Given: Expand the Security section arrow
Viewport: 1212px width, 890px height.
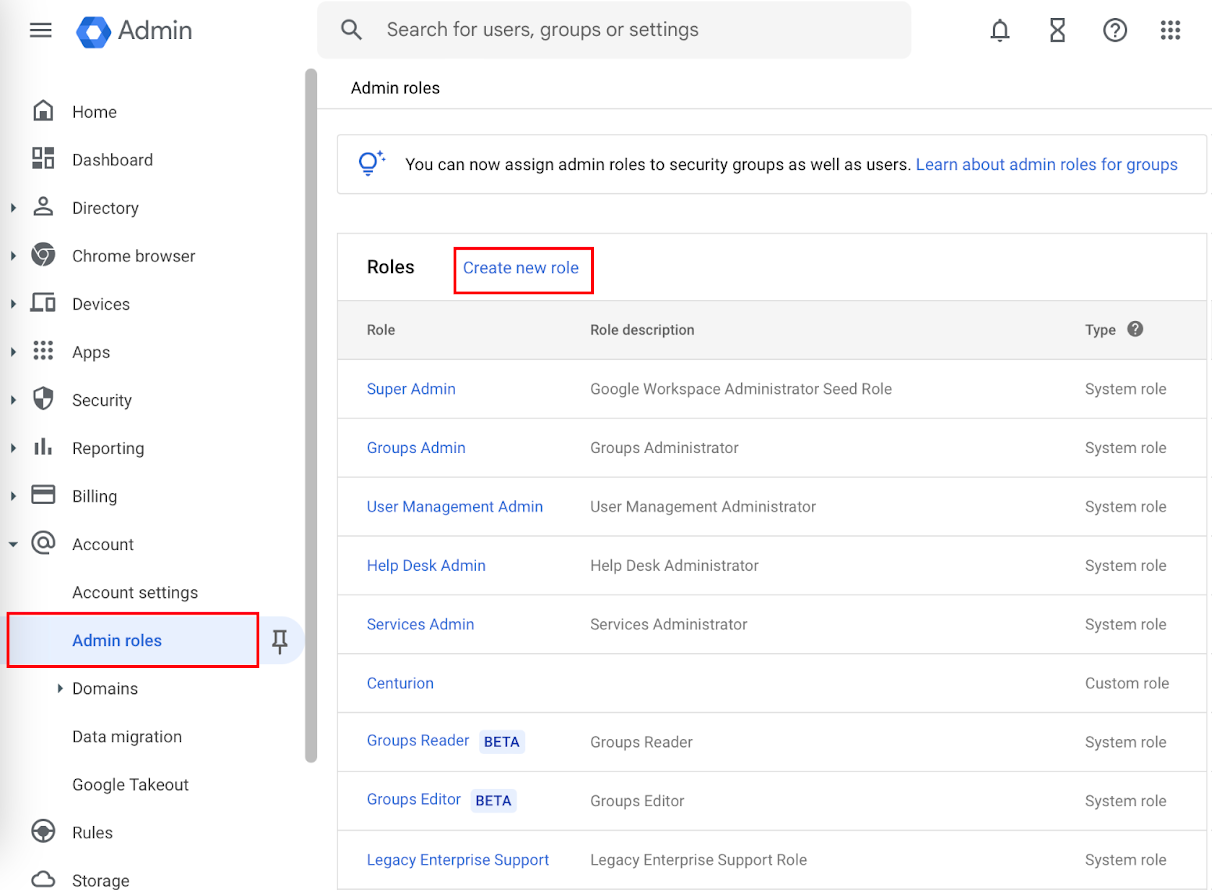Looking at the screenshot, I should 13,400.
